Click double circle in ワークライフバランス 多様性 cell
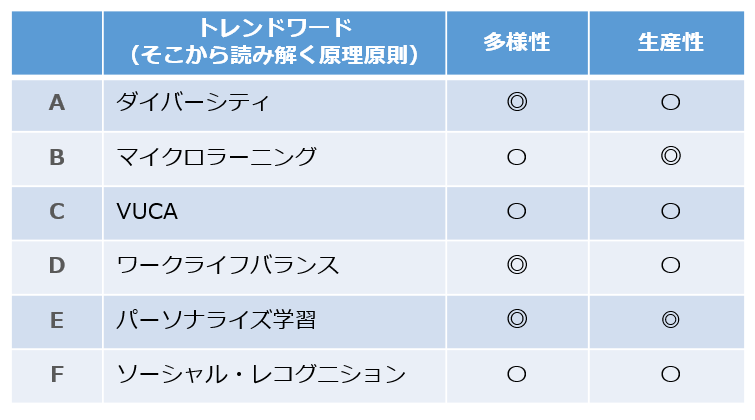The height and width of the screenshot is (420, 755). tap(517, 265)
